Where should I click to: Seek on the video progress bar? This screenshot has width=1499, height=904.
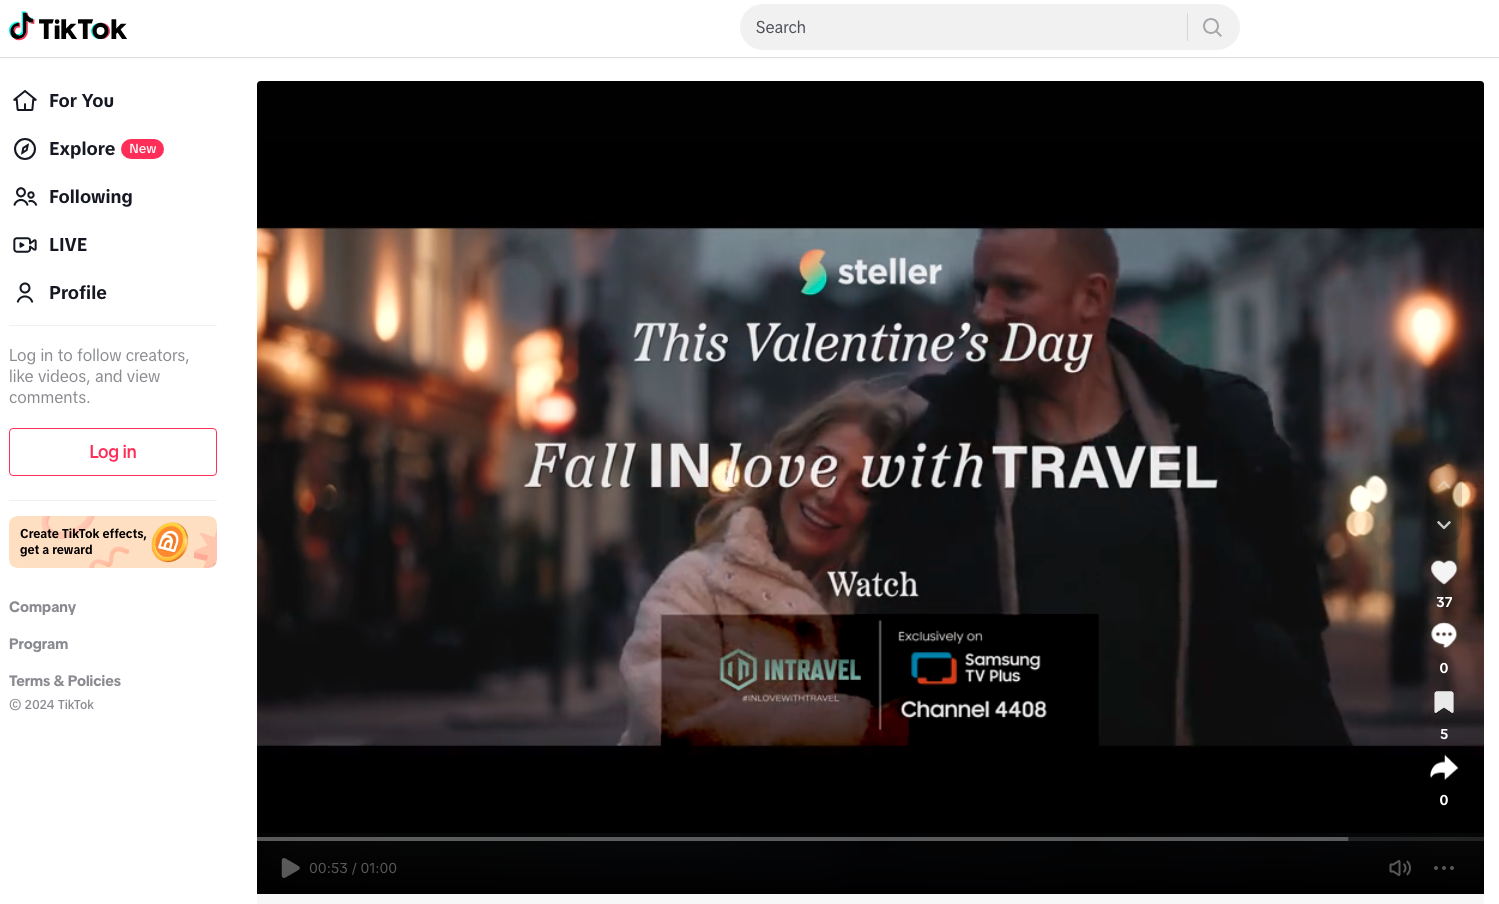coord(870,839)
